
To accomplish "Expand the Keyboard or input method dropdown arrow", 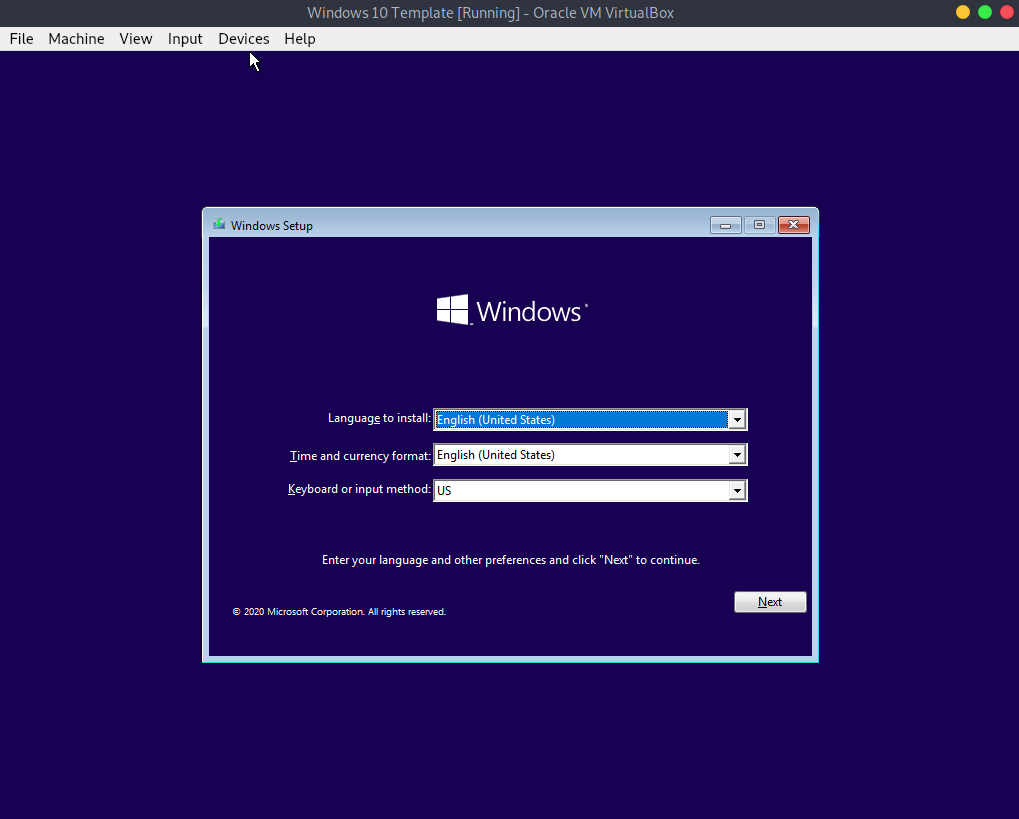I will (737, 491).
